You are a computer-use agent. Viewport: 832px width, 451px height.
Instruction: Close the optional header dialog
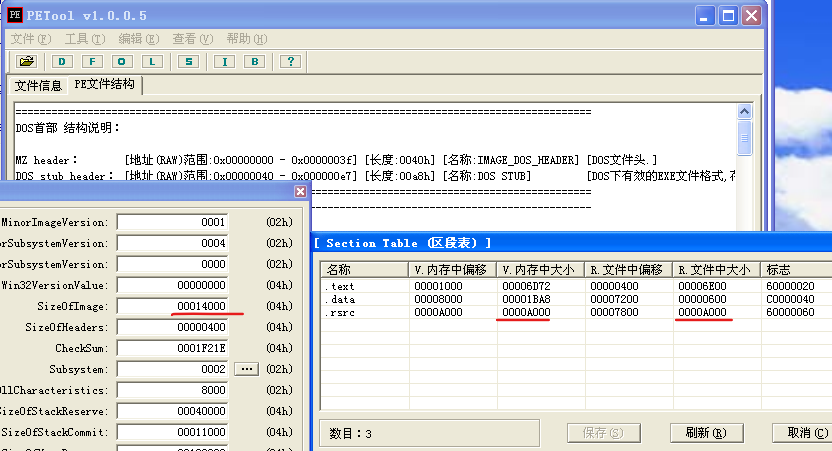(300, 192)
